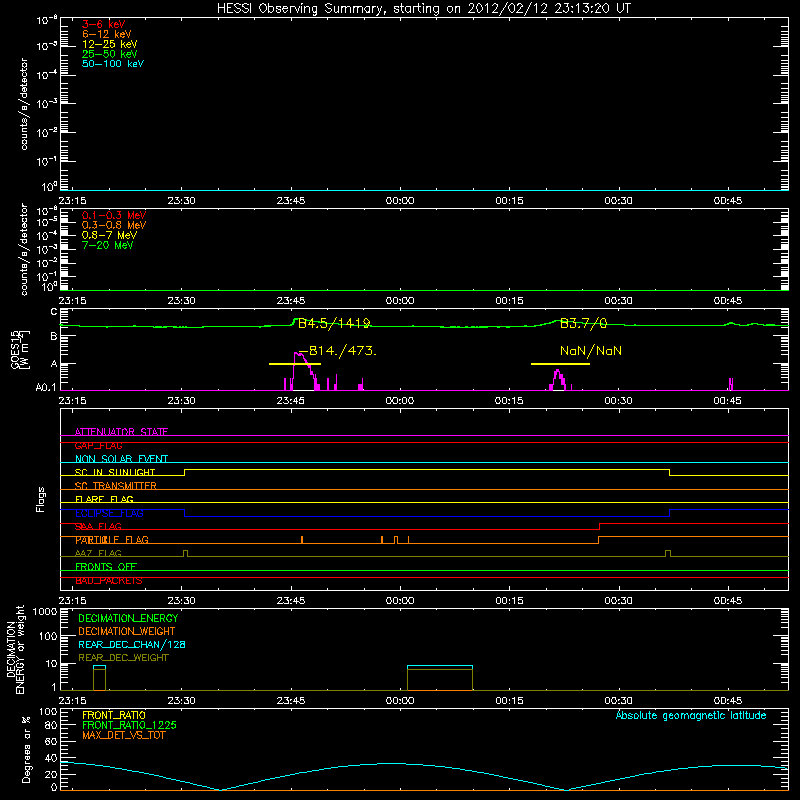Select the AAZ_FLAG label
Screen dimensions: 800x800
click(x=98, y=554)
